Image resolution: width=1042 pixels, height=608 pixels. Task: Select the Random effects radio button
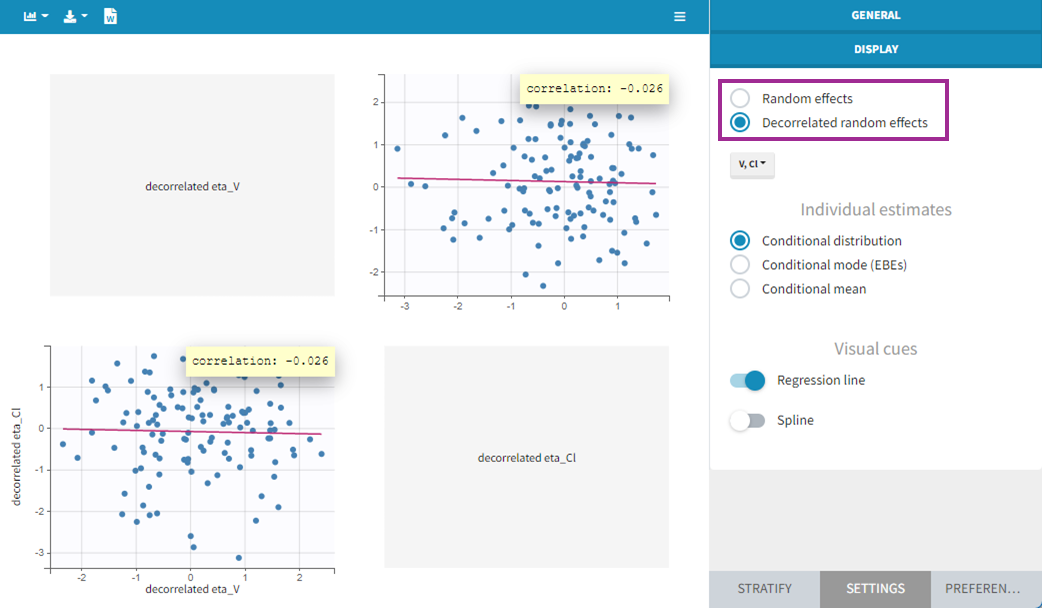(x=740, y=99)
